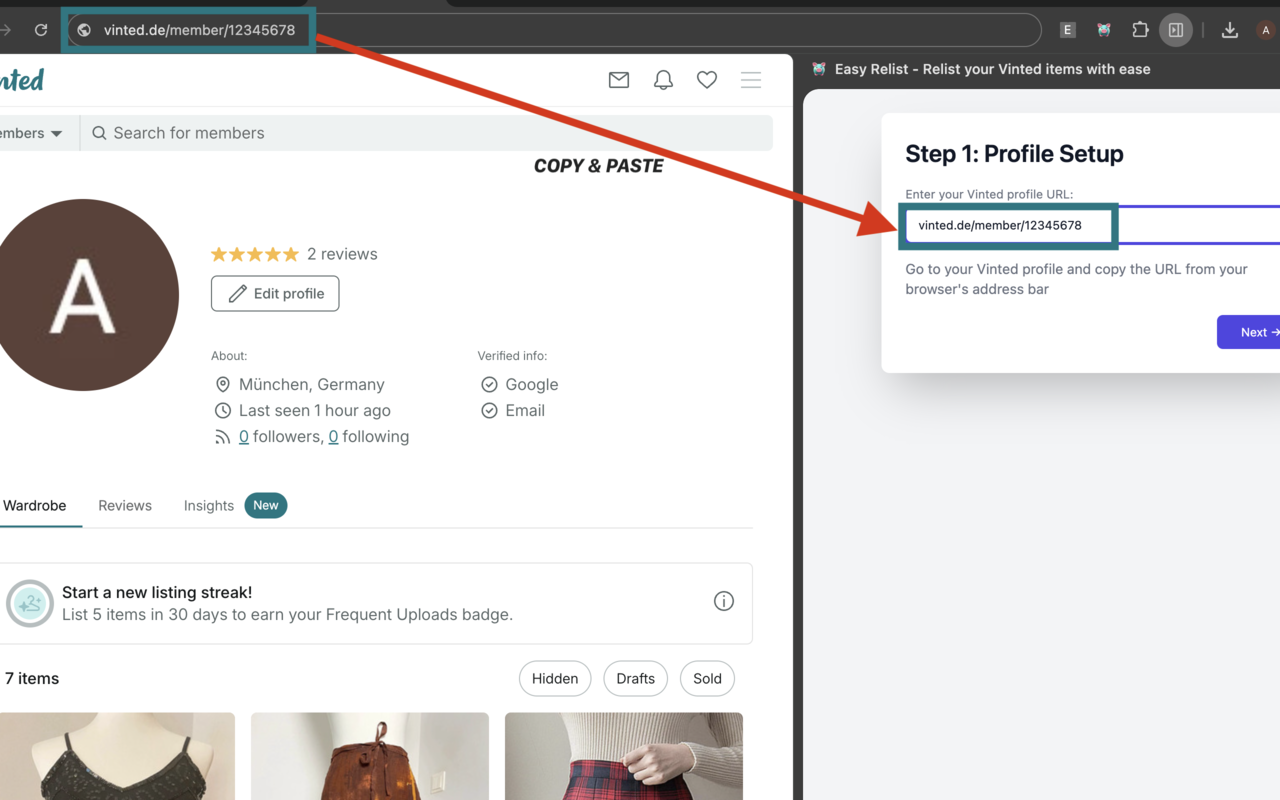Switch to the Reviews tab
The width and height of the screenshot is (1280, 800).
click(x=124, y=505)
